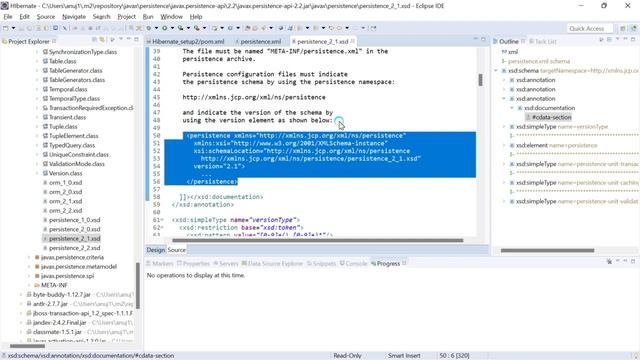This screenshot has height=360, width=640.
Task: Open the Project menu
Action: click(127, 17)
